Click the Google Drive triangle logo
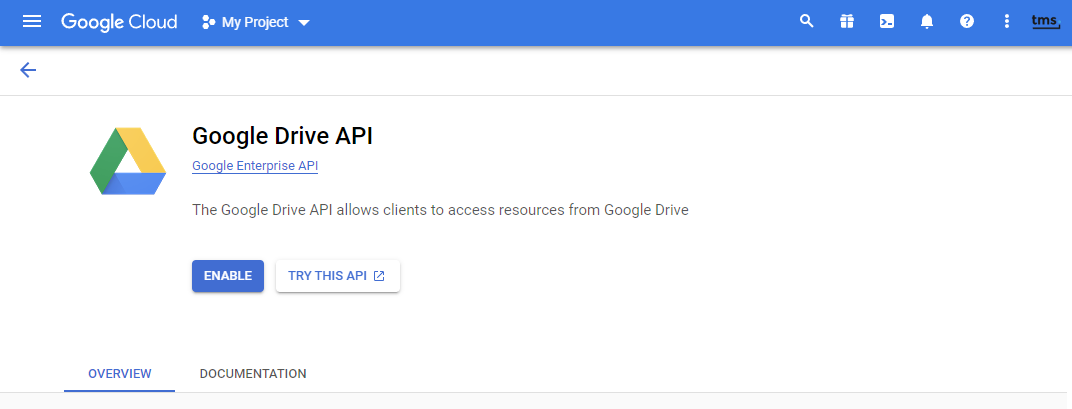Image resolution: width=1072 pixels, height=409 pixels. 128,162
